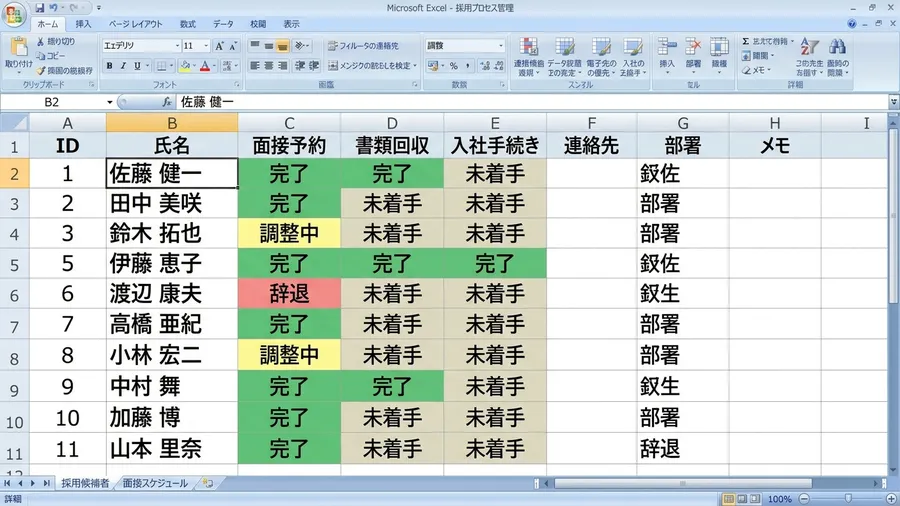Switch to the 校閲 ribbon tab
Viewport: 900px width, 506px height.
(x=258, y=24)
